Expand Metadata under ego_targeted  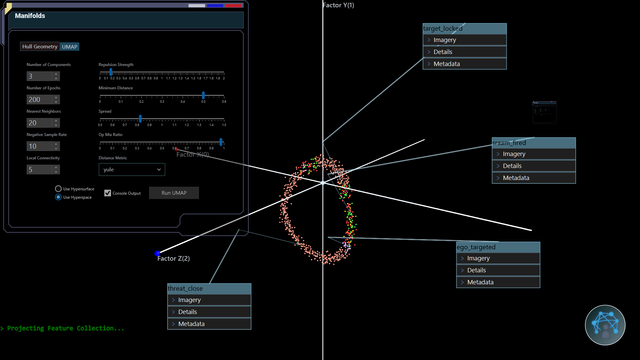pos(498,282)
